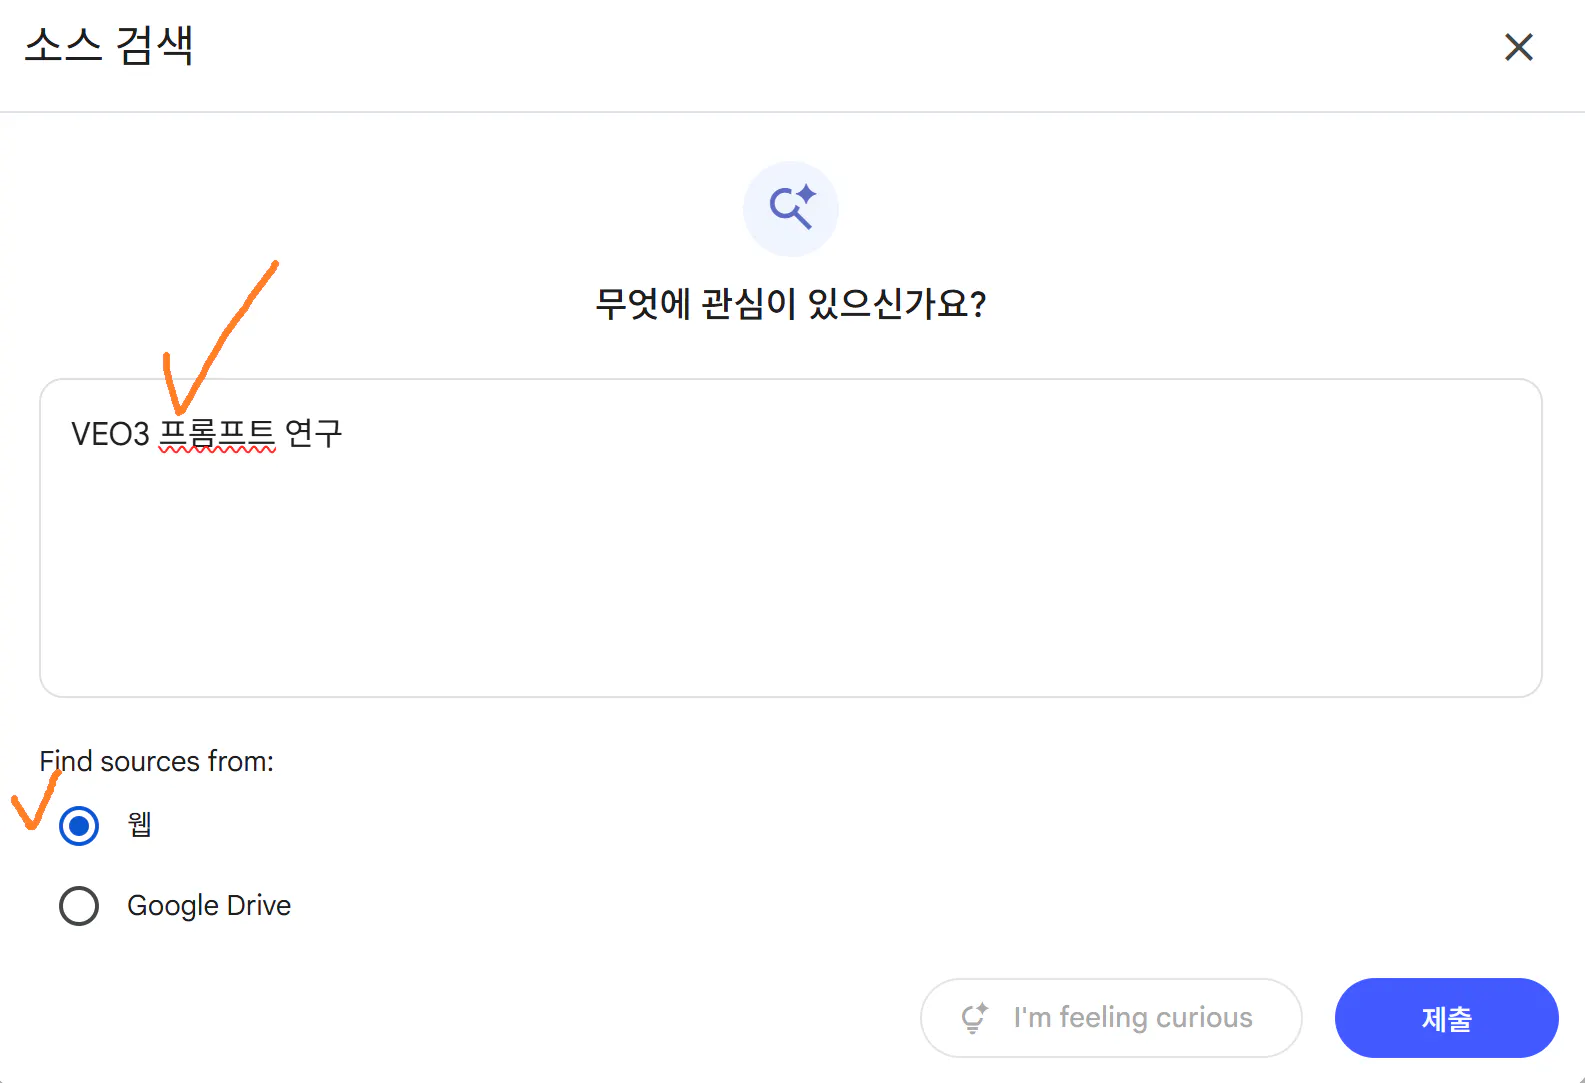This screenshot has height=1083, width=1585.
Task: Click the 소스 검색 dialog title
Action: point(109,46)
